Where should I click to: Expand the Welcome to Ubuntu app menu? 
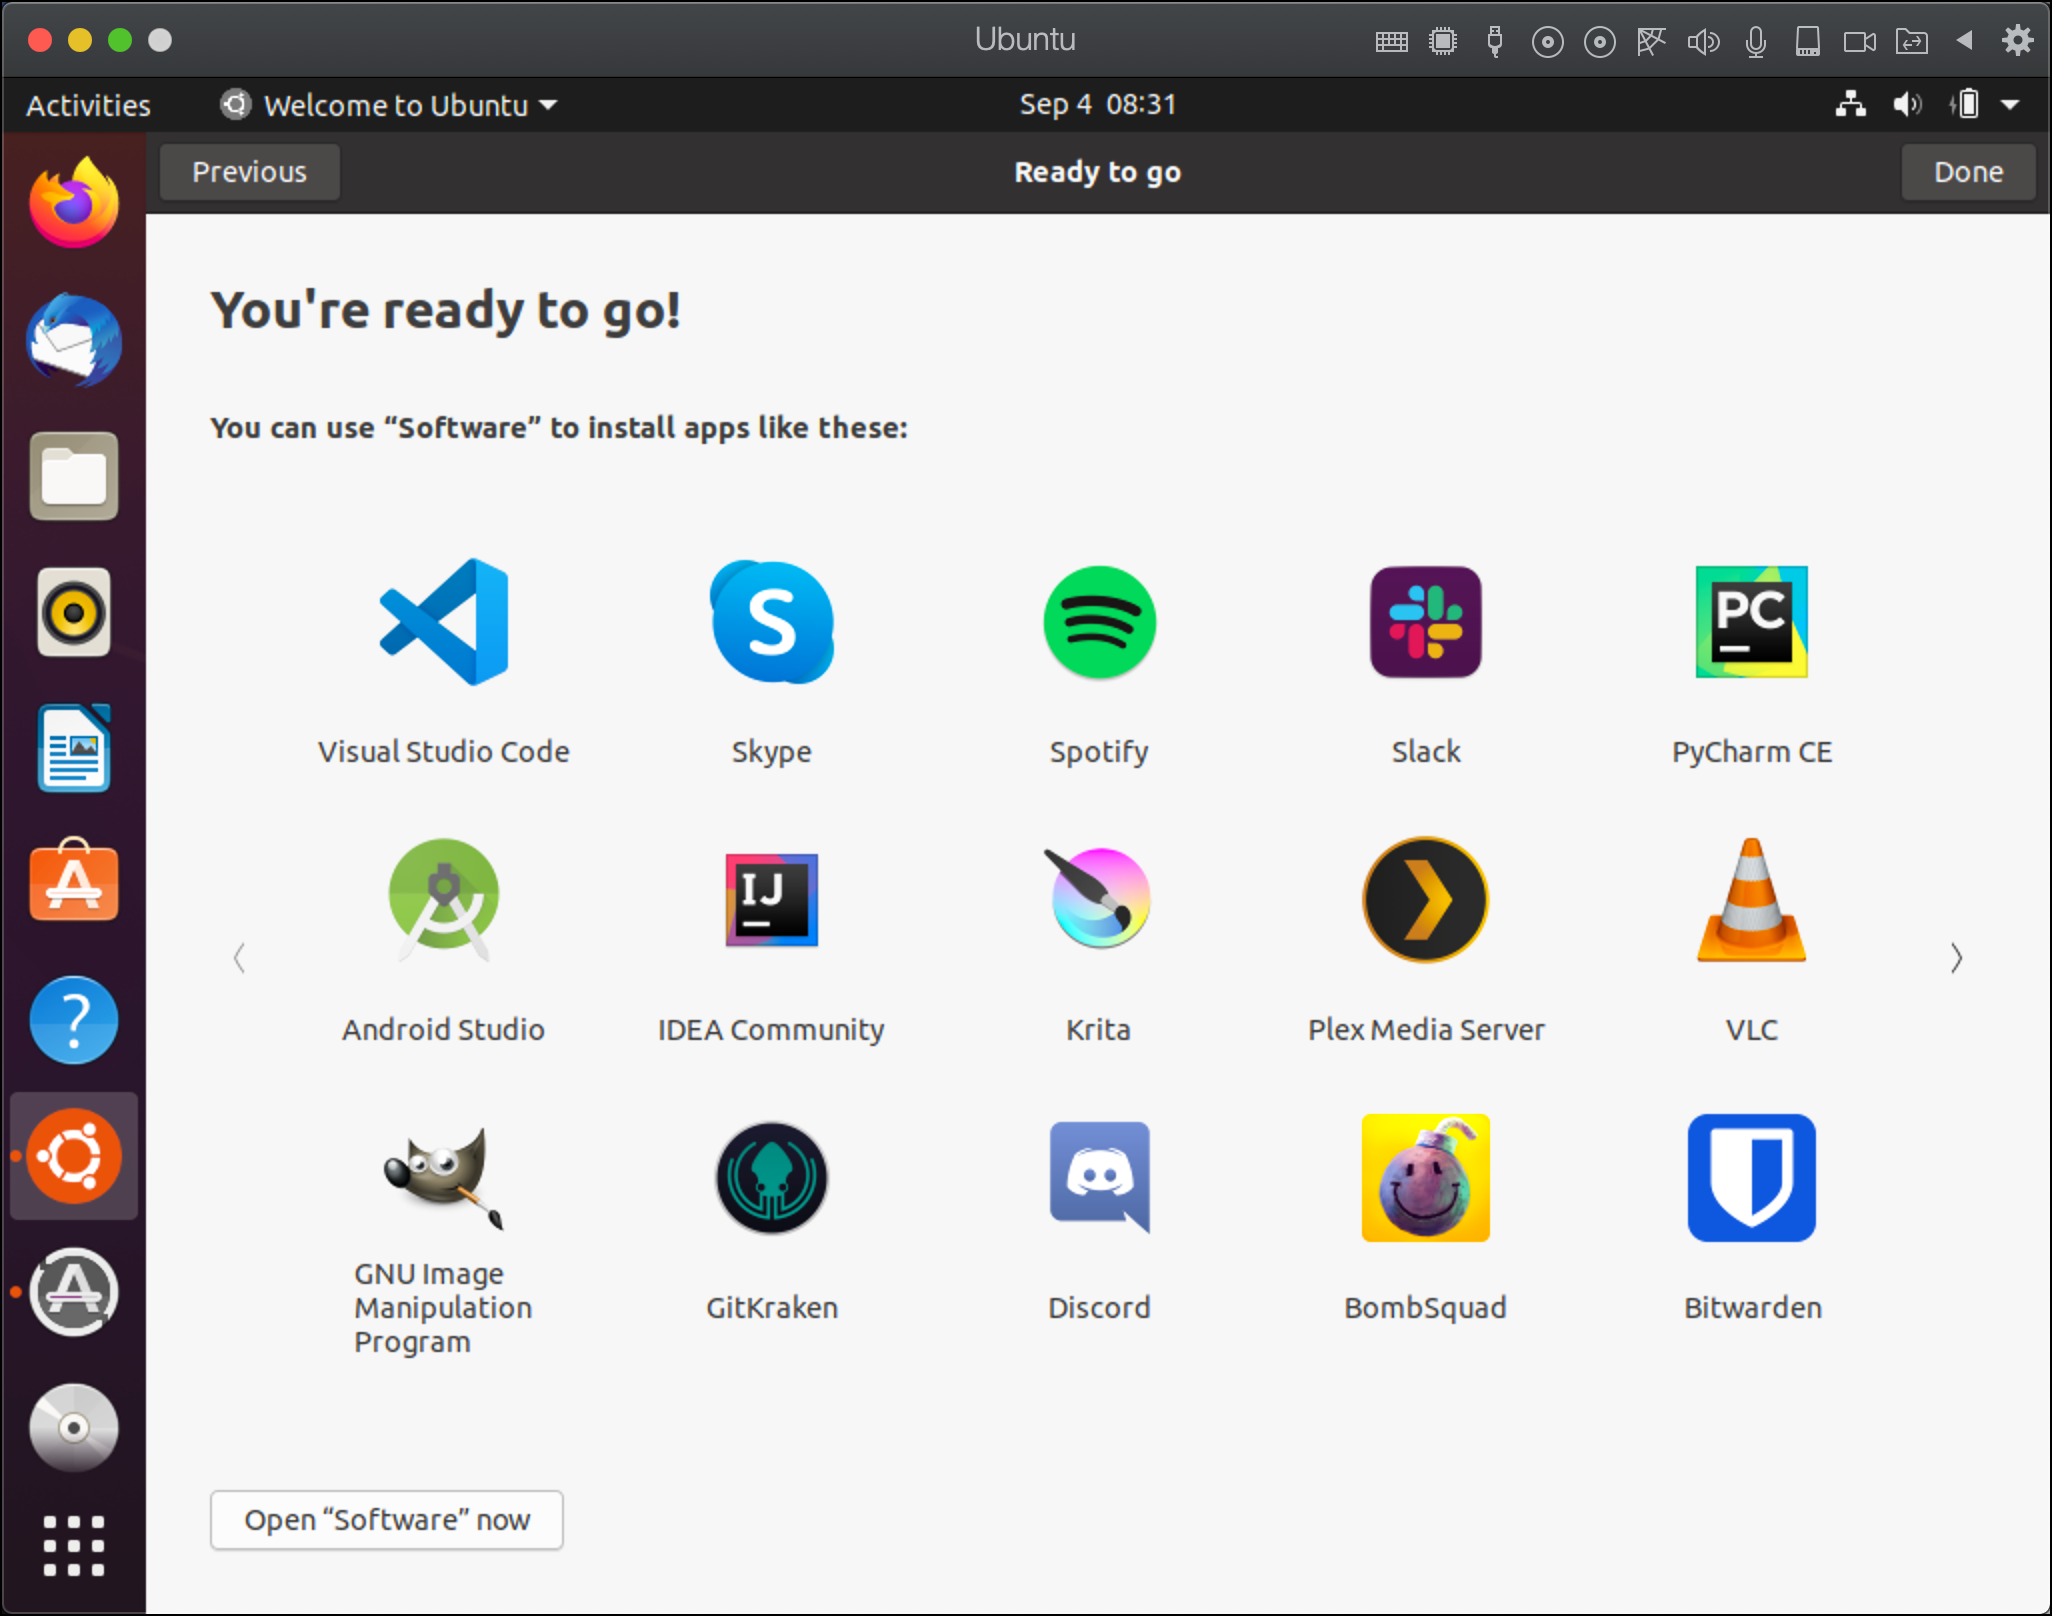[x=390, y=105]
